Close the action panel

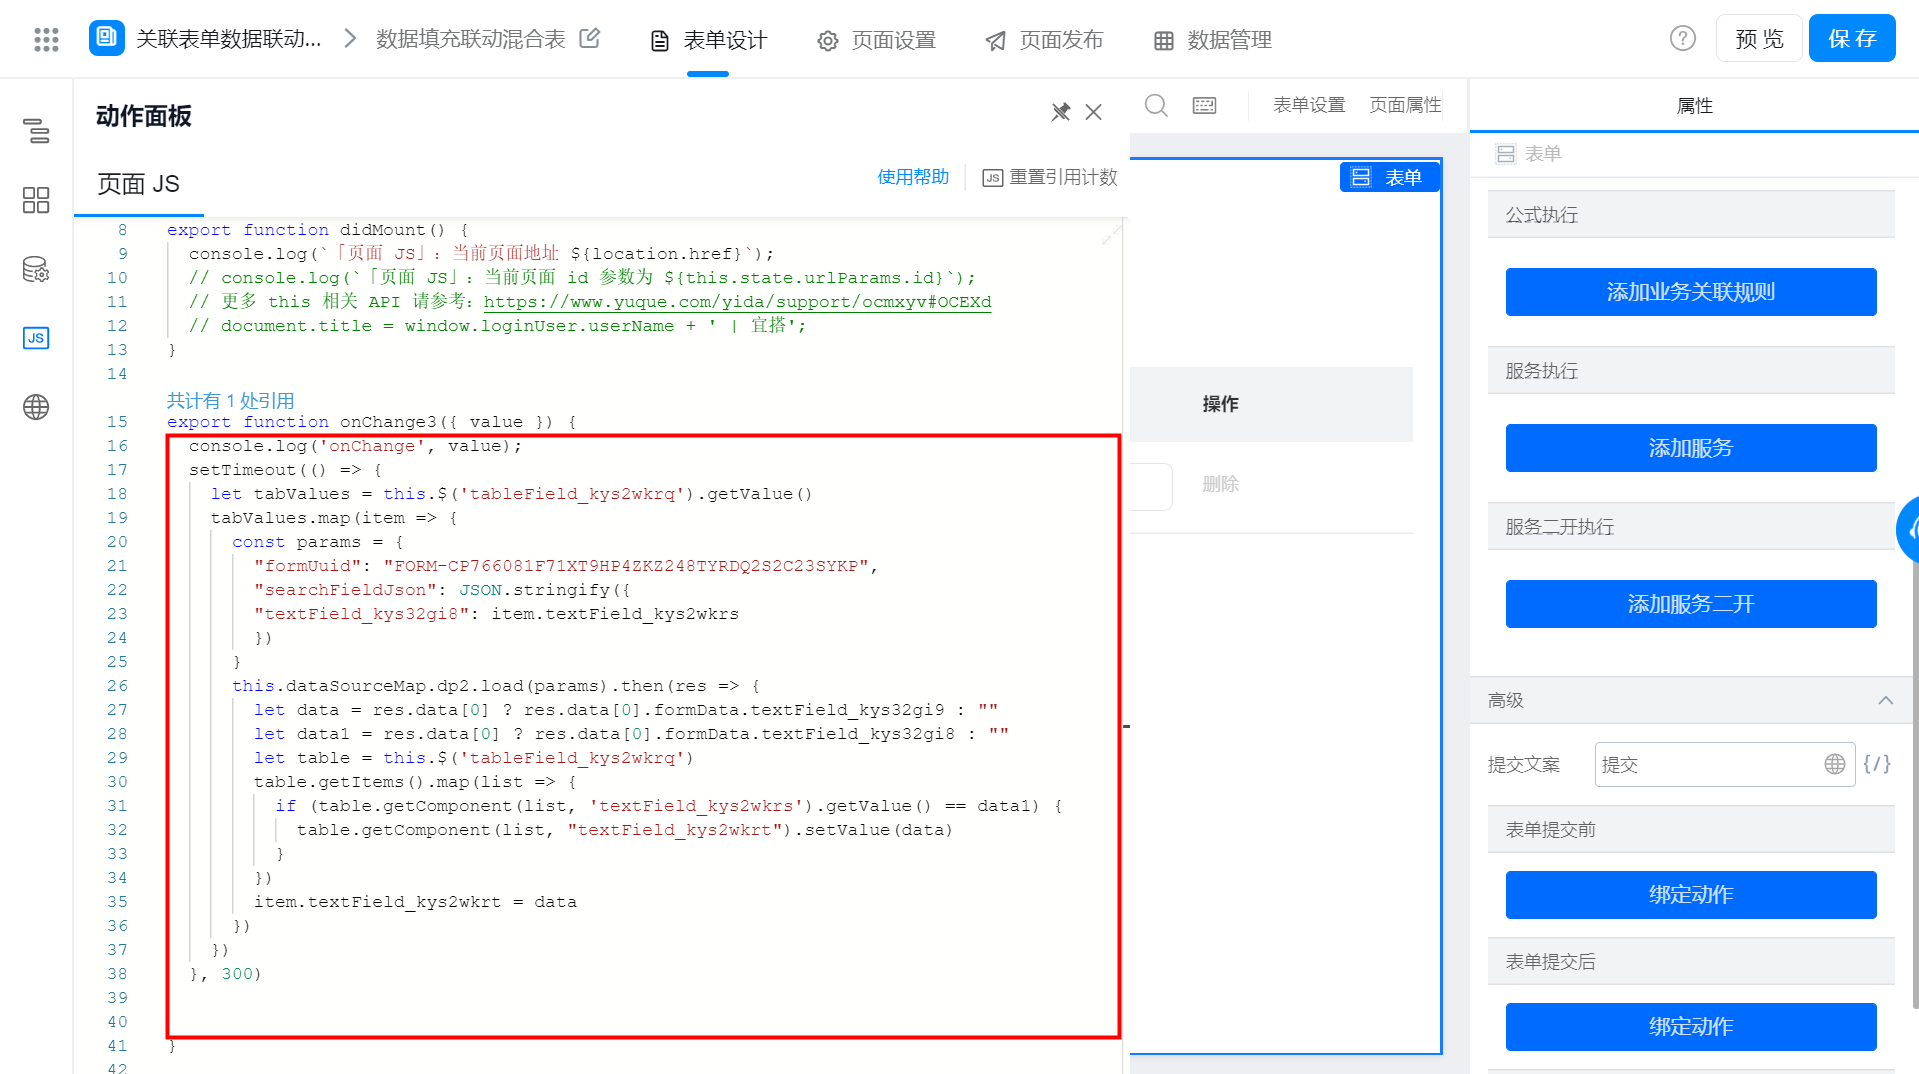(x=1094, y=112)
